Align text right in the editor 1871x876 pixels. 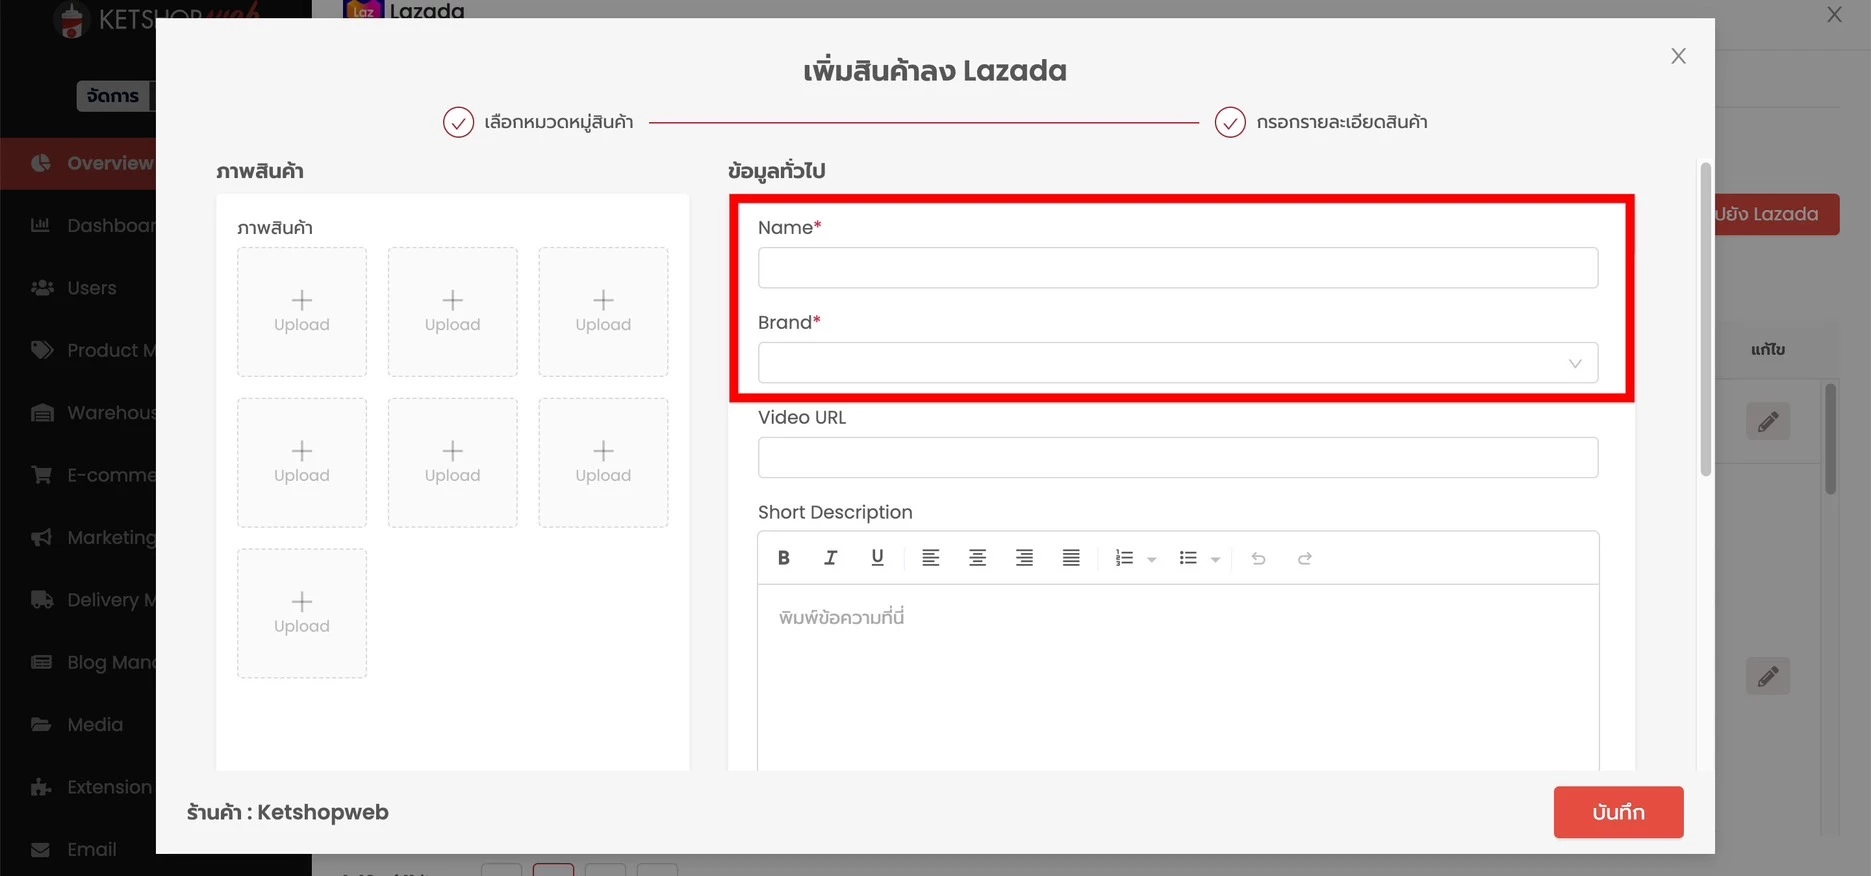pos(1024,558)
